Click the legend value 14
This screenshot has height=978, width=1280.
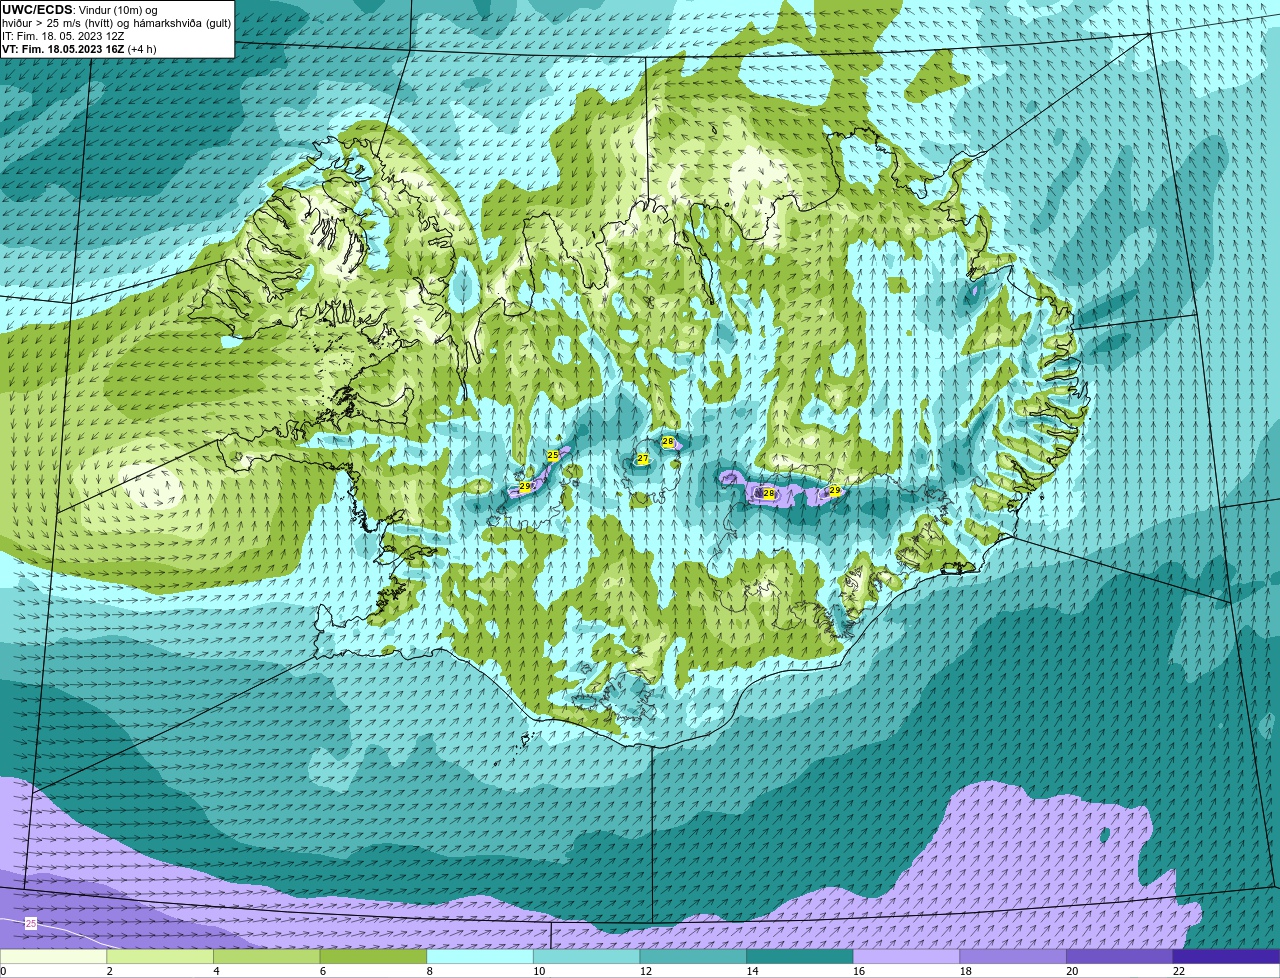(753, 971)
